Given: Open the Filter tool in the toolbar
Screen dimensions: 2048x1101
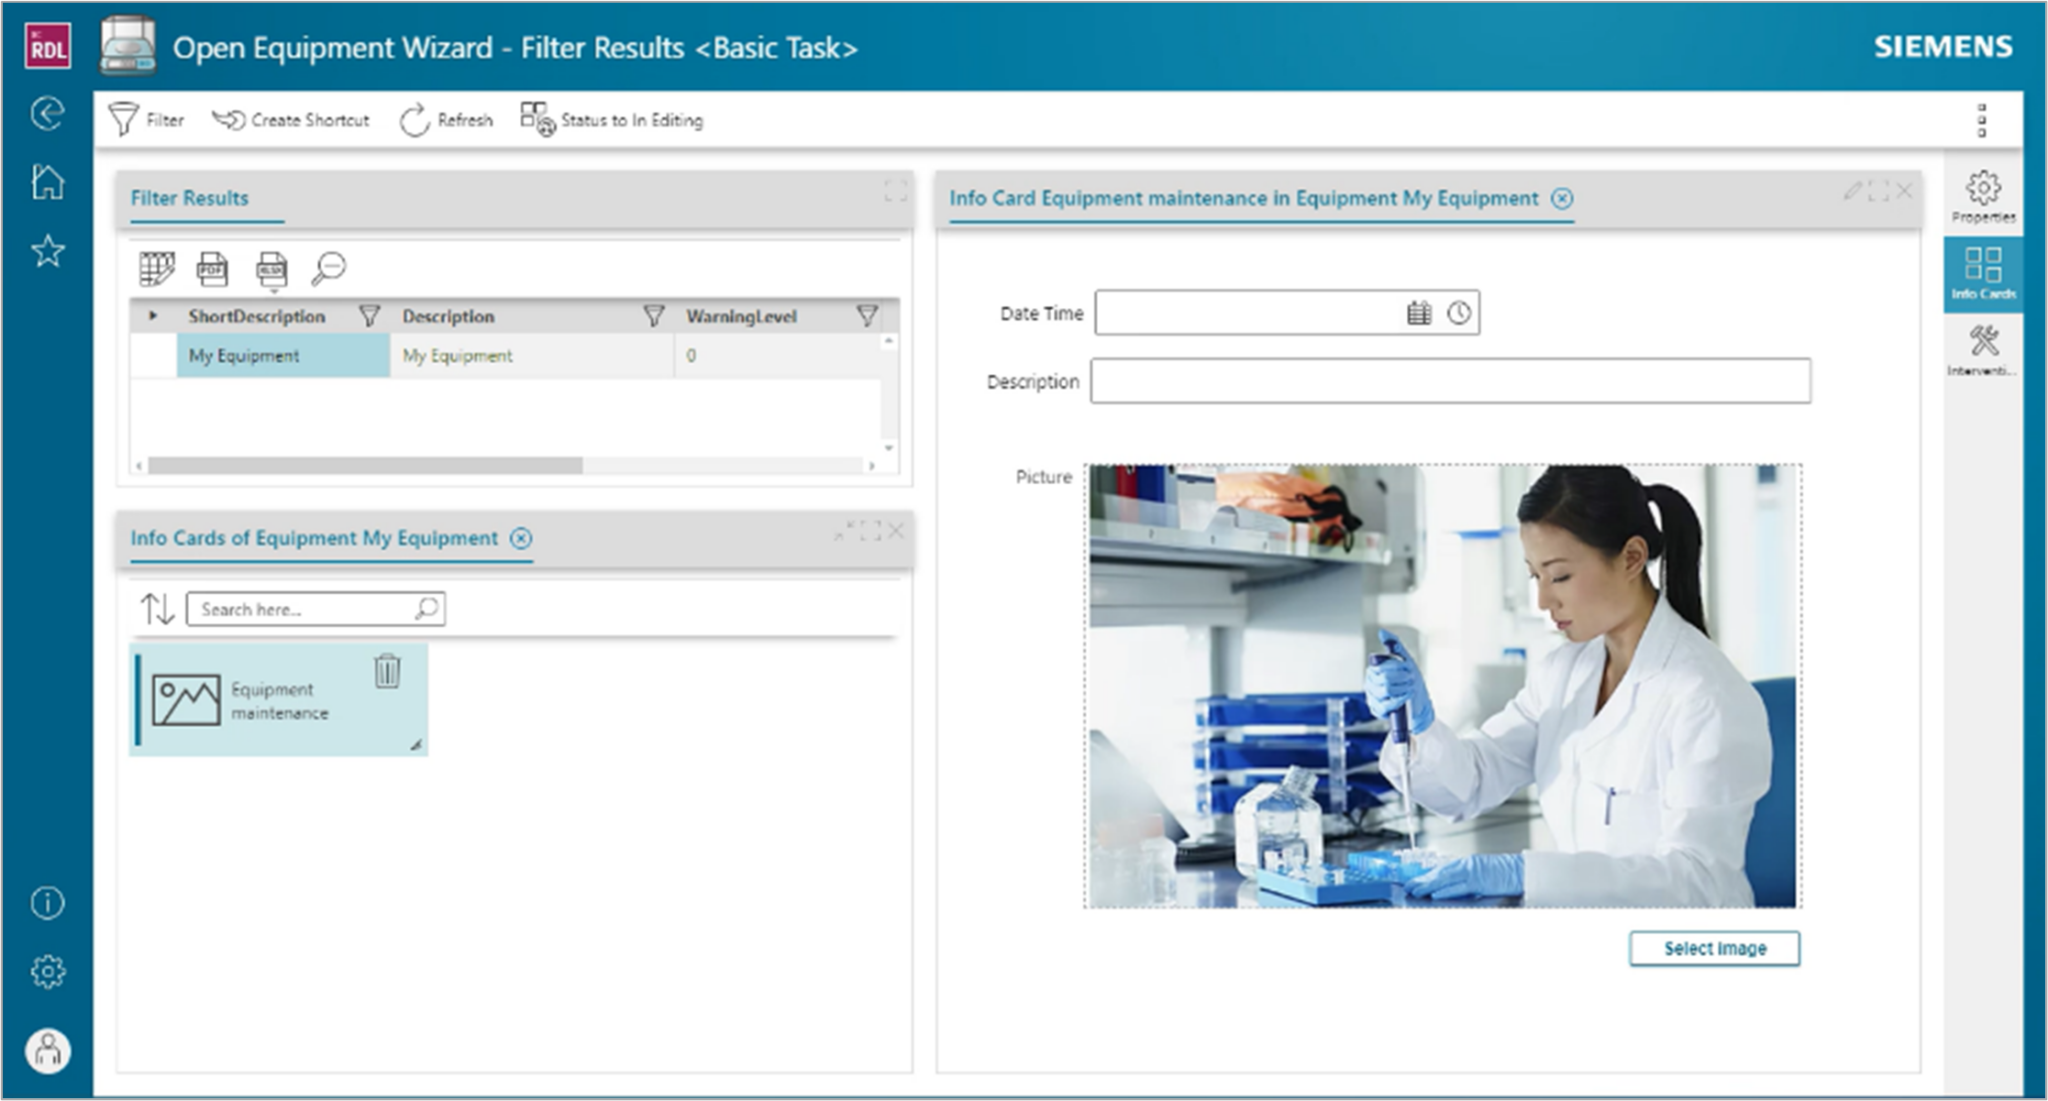Looking at the screenshot, I should 148,119.
